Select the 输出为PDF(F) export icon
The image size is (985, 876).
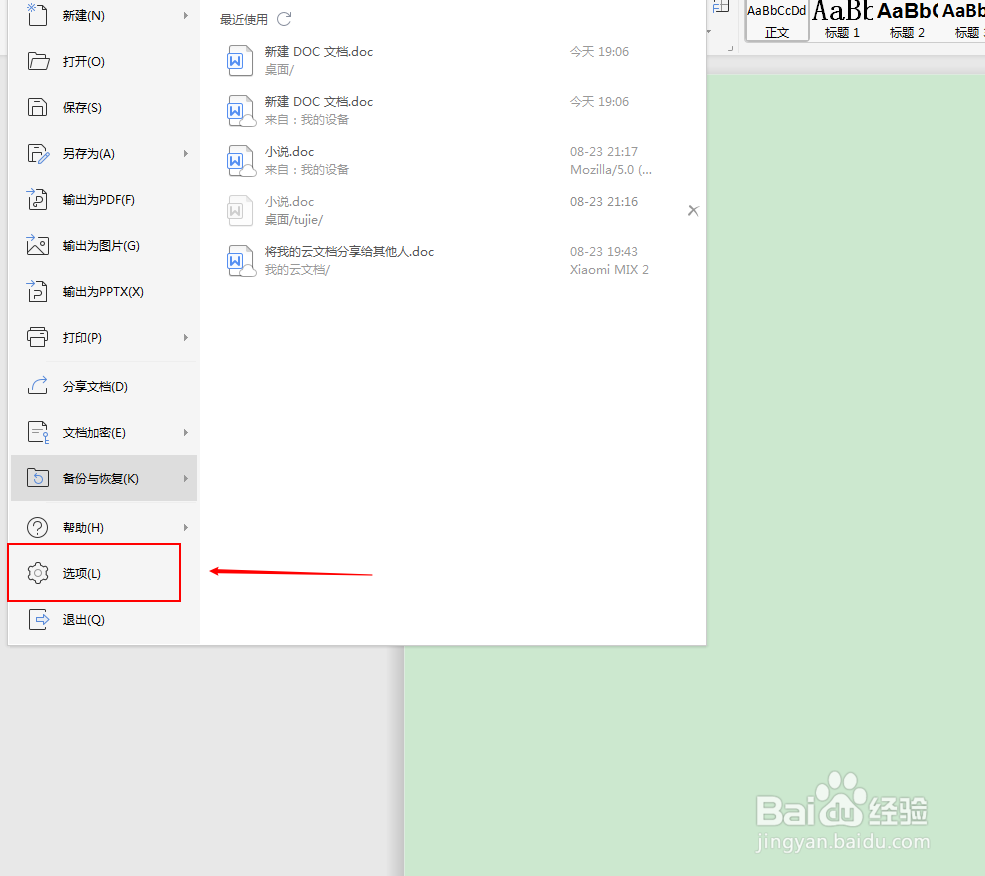click(37, 199)
